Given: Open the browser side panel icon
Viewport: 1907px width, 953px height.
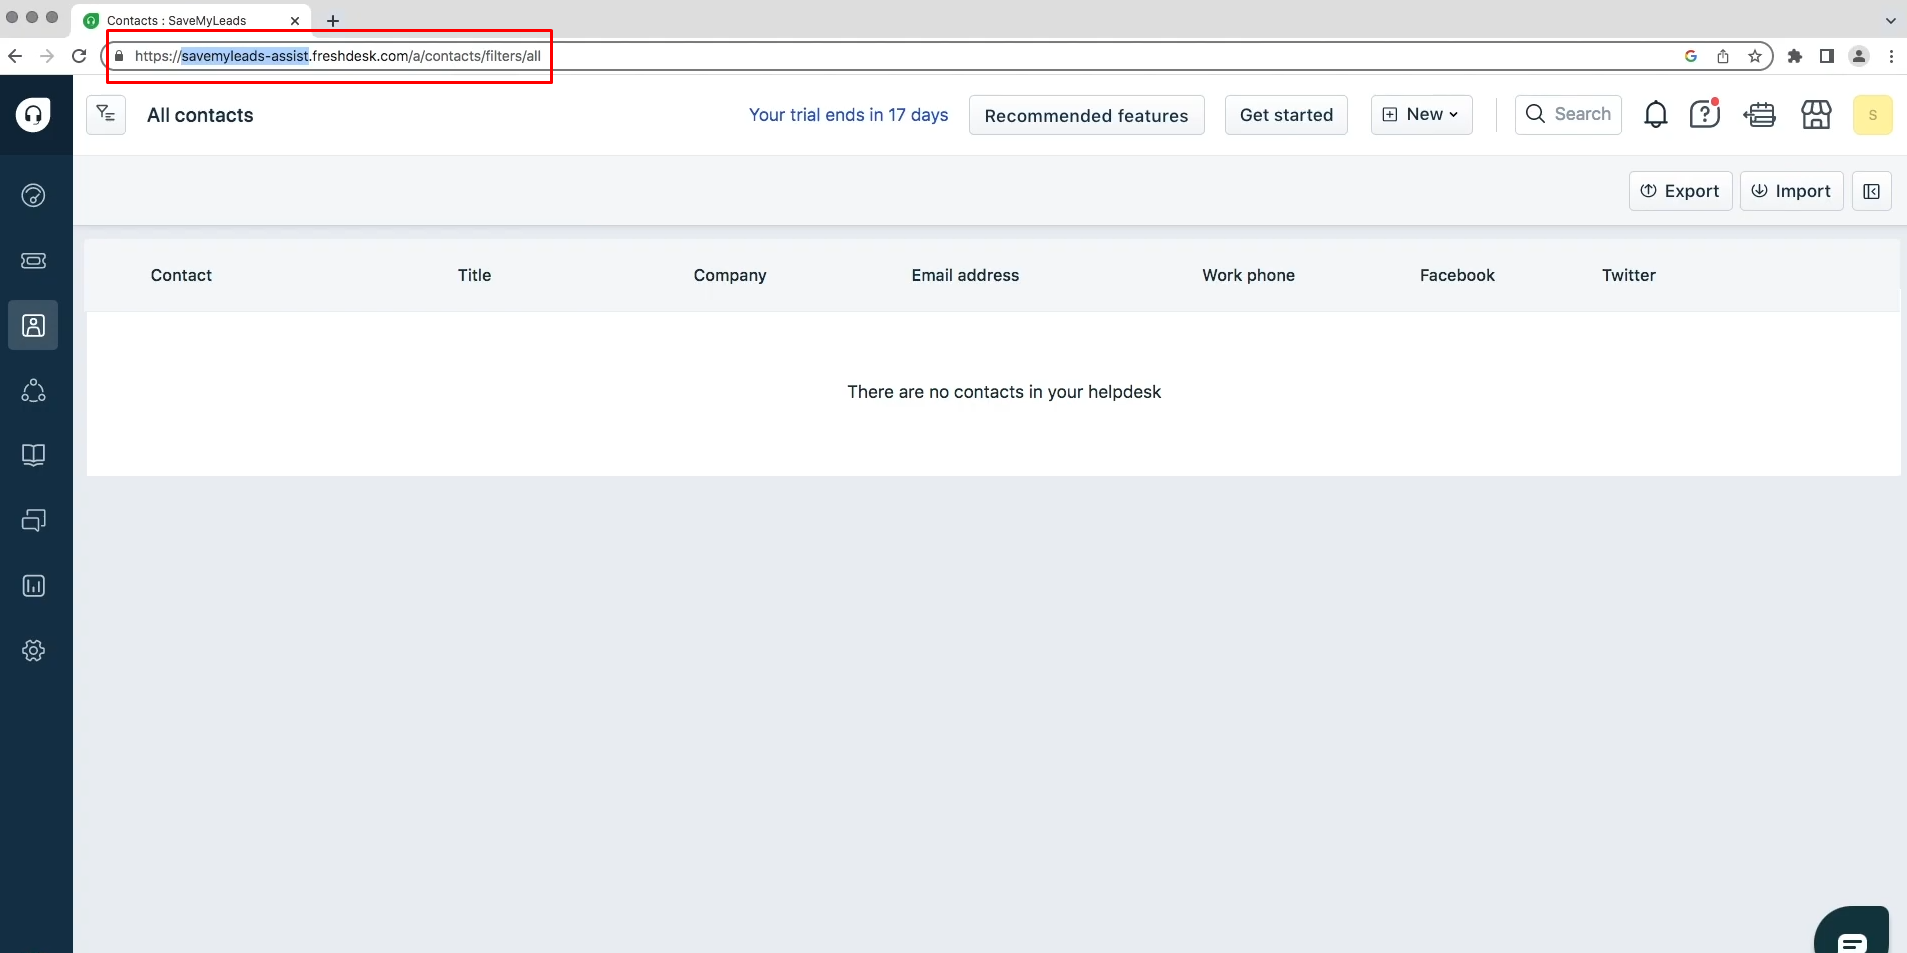Looking at the screenshot, I should (1827, 56).
